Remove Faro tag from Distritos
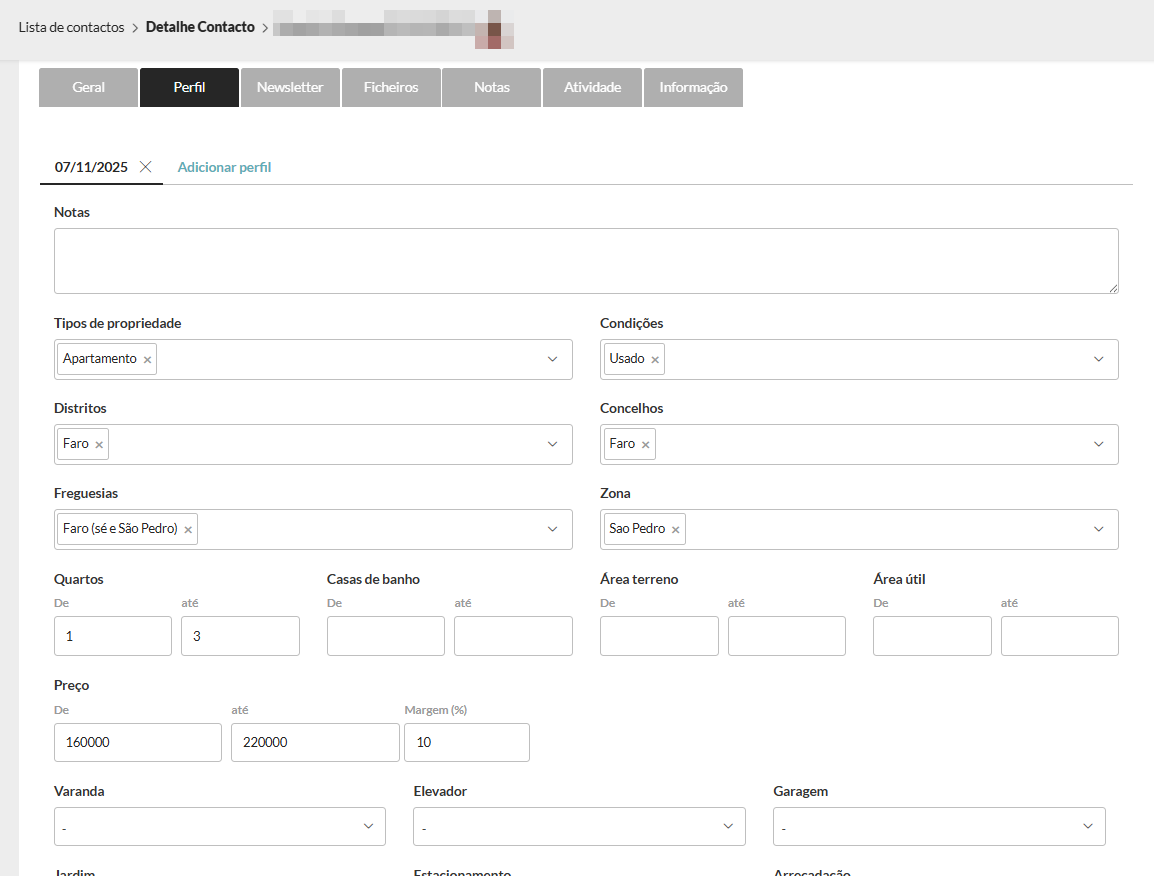This screenshot has width=1154, height=876. pos(99,445)
